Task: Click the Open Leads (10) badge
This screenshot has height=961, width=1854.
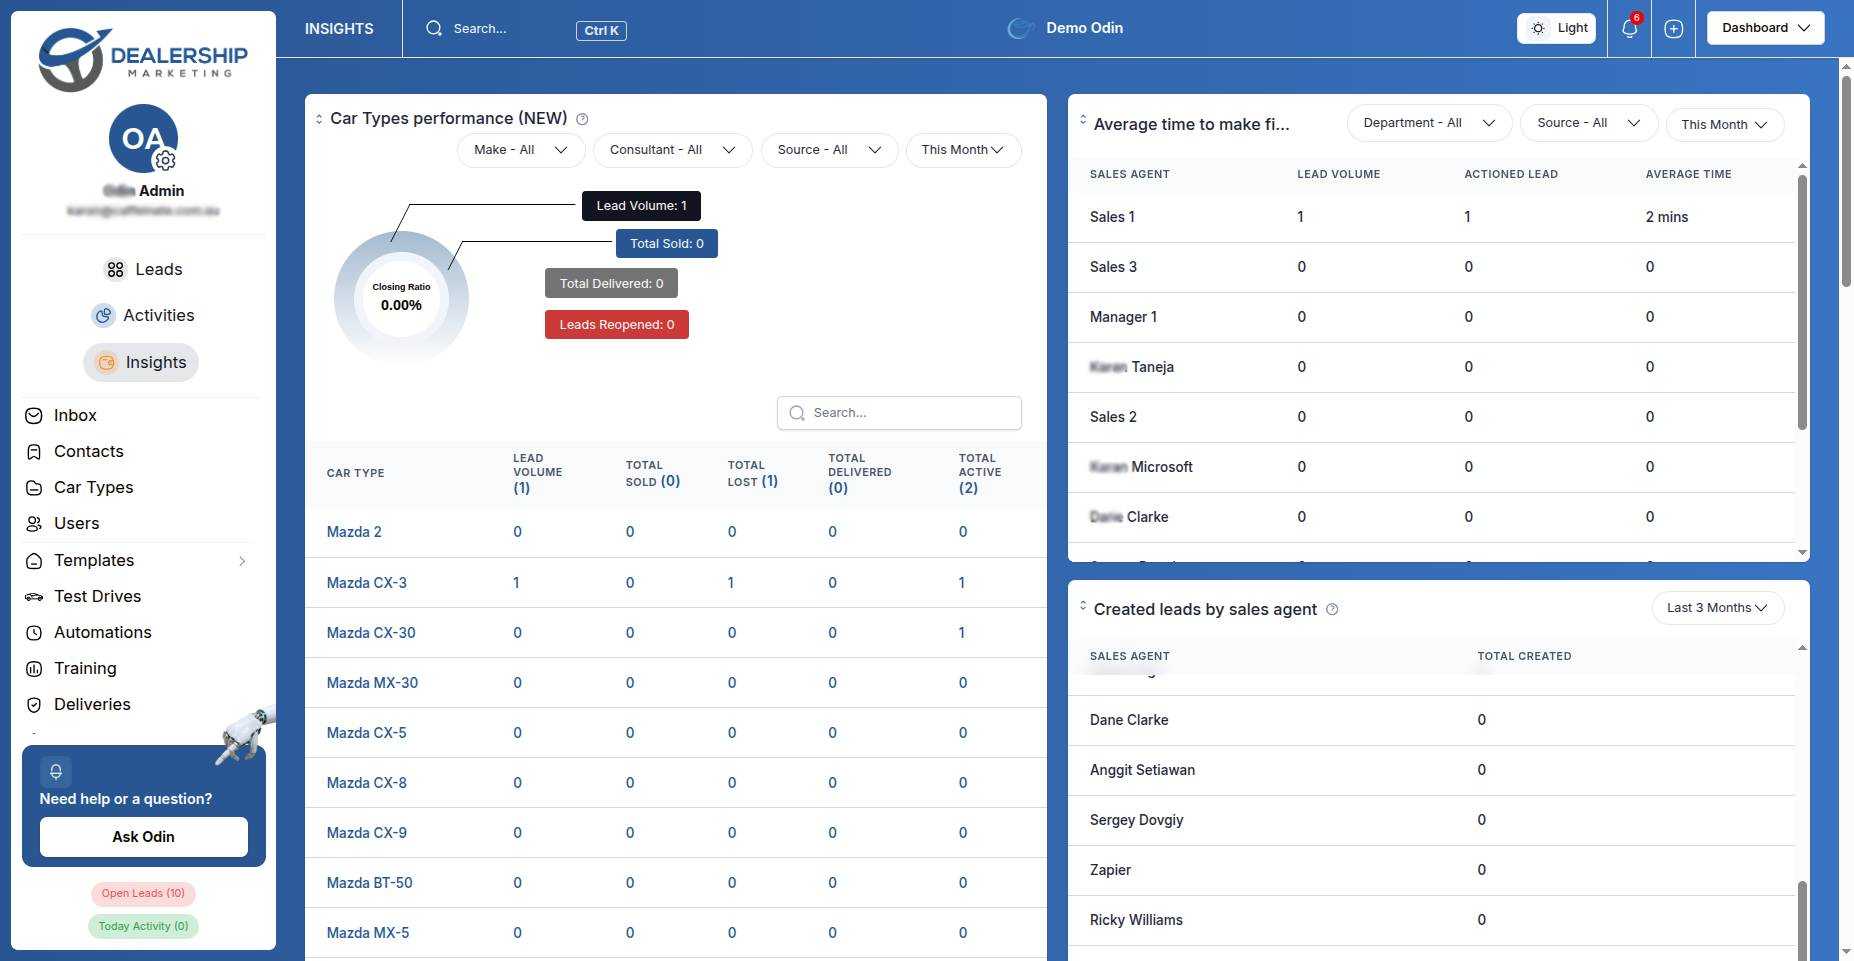Action: coord(143,894)
